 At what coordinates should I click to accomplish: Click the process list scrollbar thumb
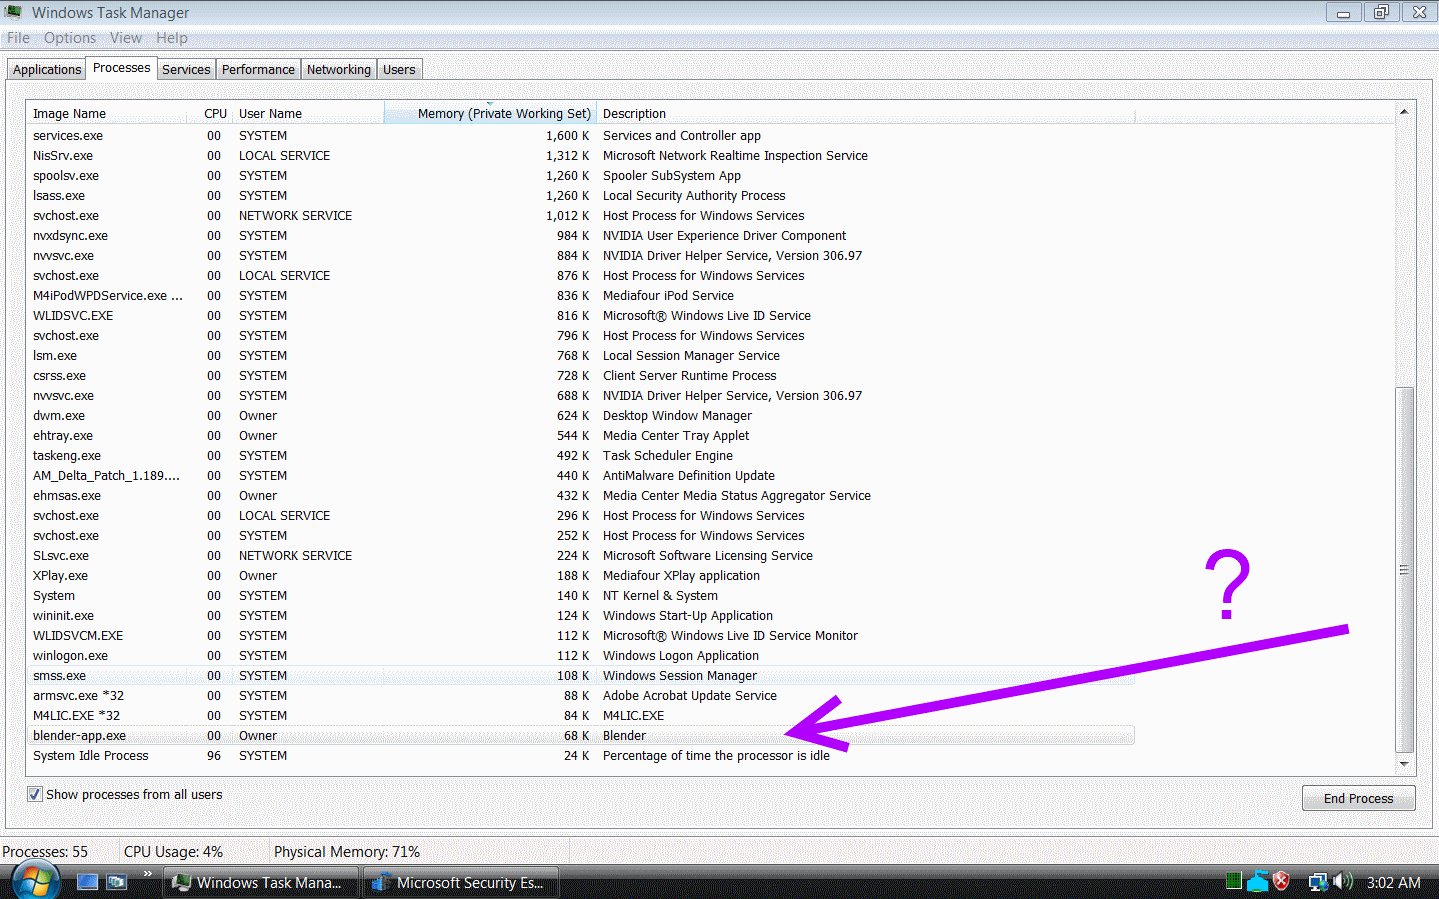pyautogui.click(x=1404, y=570)
